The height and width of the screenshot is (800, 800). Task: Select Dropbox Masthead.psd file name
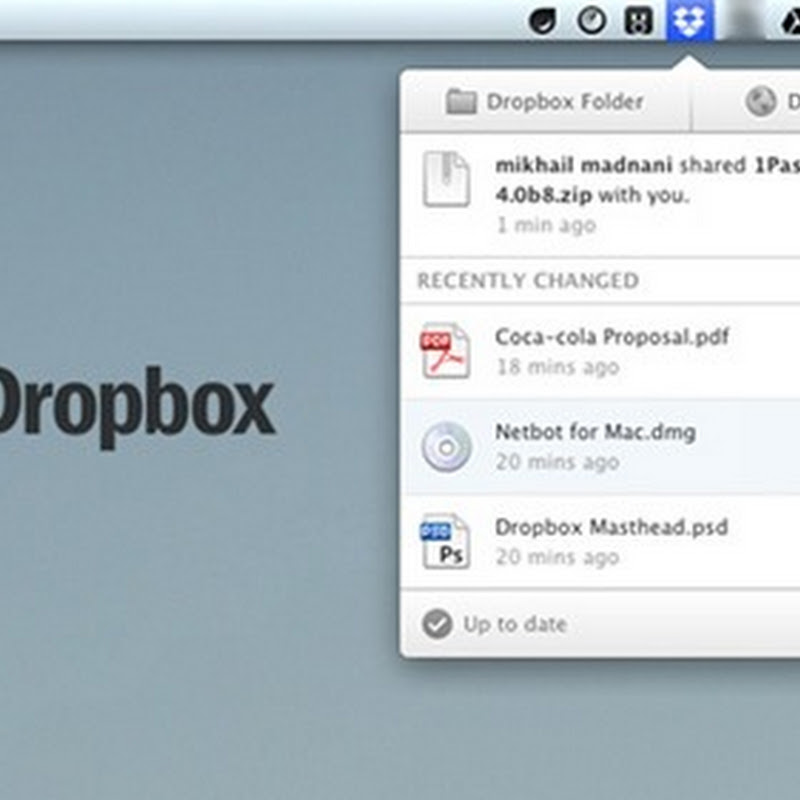coord(611,528)
